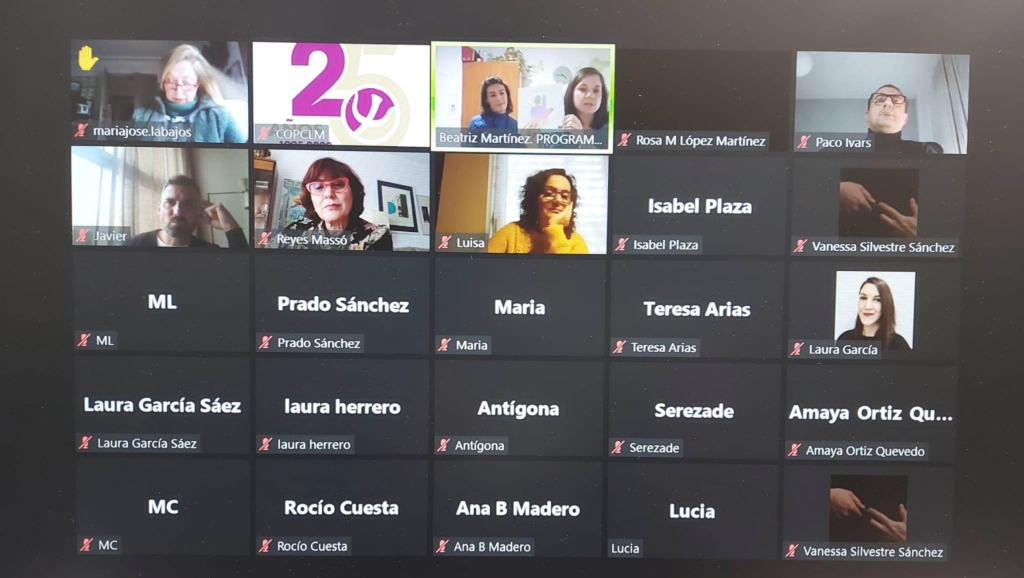Click the muted mic icon beside Isabel Plaza label

pos(622,244)
